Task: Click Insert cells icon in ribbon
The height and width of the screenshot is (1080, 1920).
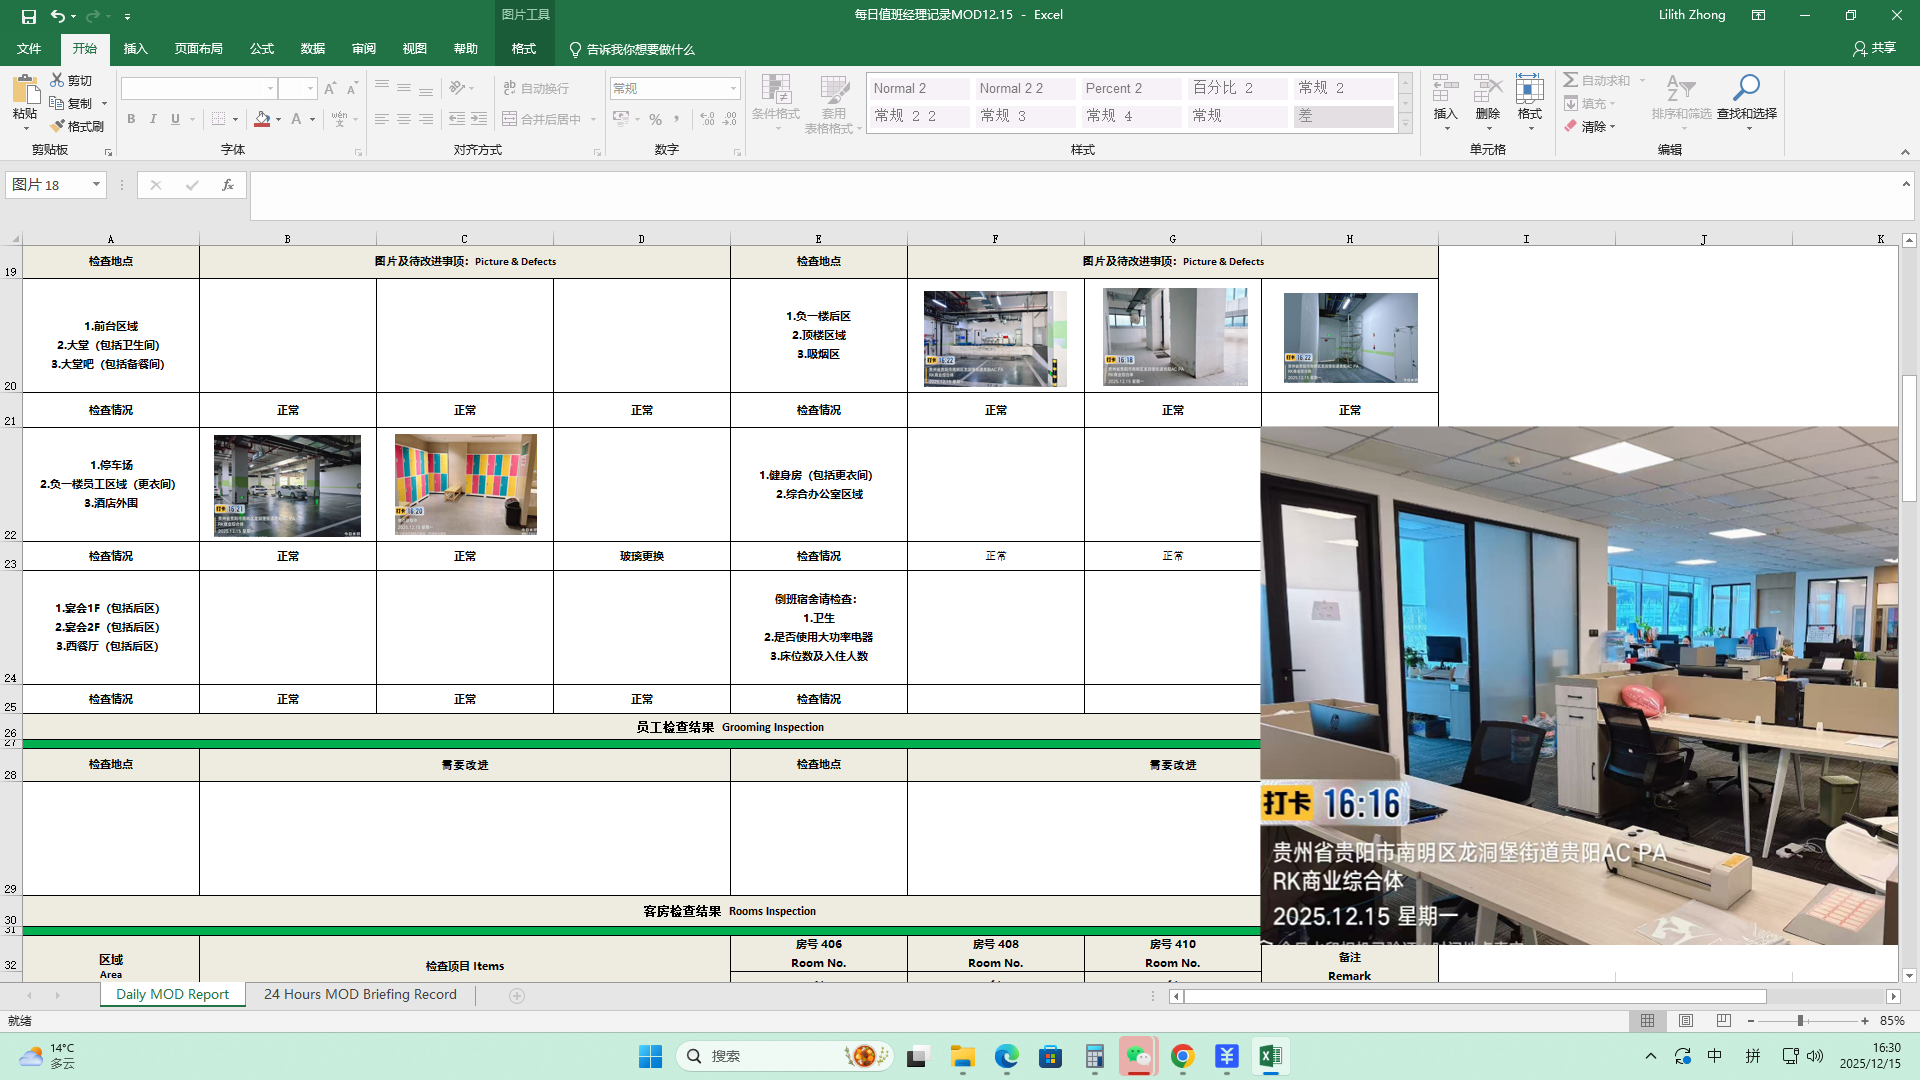Action: tap(1445, 89)
